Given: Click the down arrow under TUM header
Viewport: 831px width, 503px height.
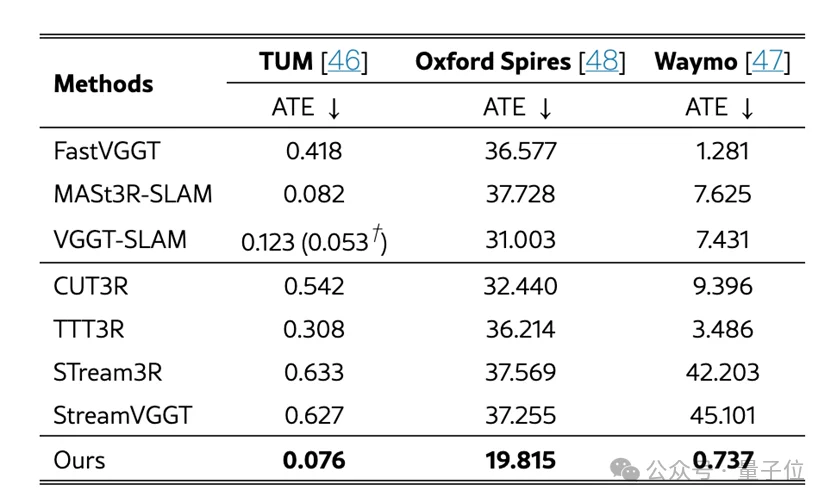Looking at the screenshot, I should coord(333,109).
